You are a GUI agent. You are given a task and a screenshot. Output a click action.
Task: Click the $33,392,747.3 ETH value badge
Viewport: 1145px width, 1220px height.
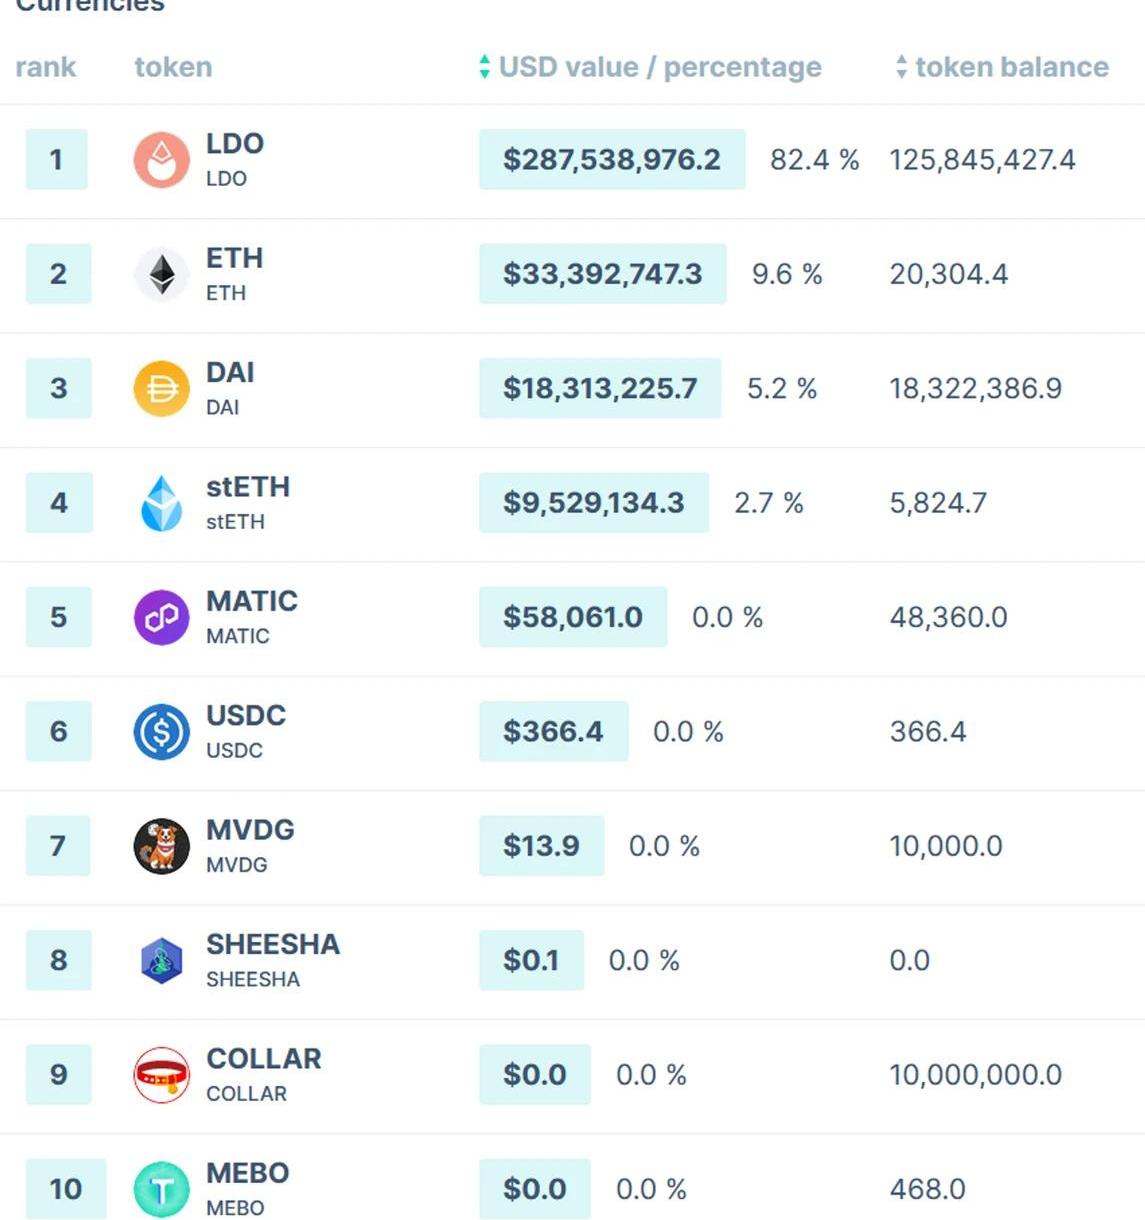coord(602,274)
